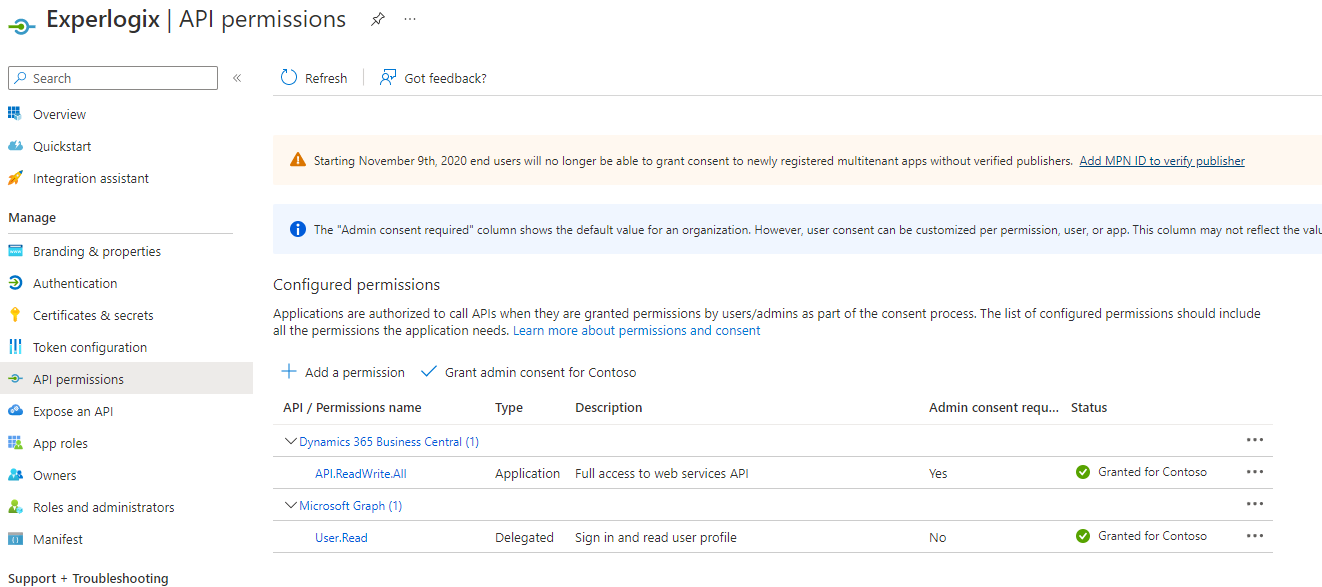Click the 'Full access to web services API' description

pos(662,473)
